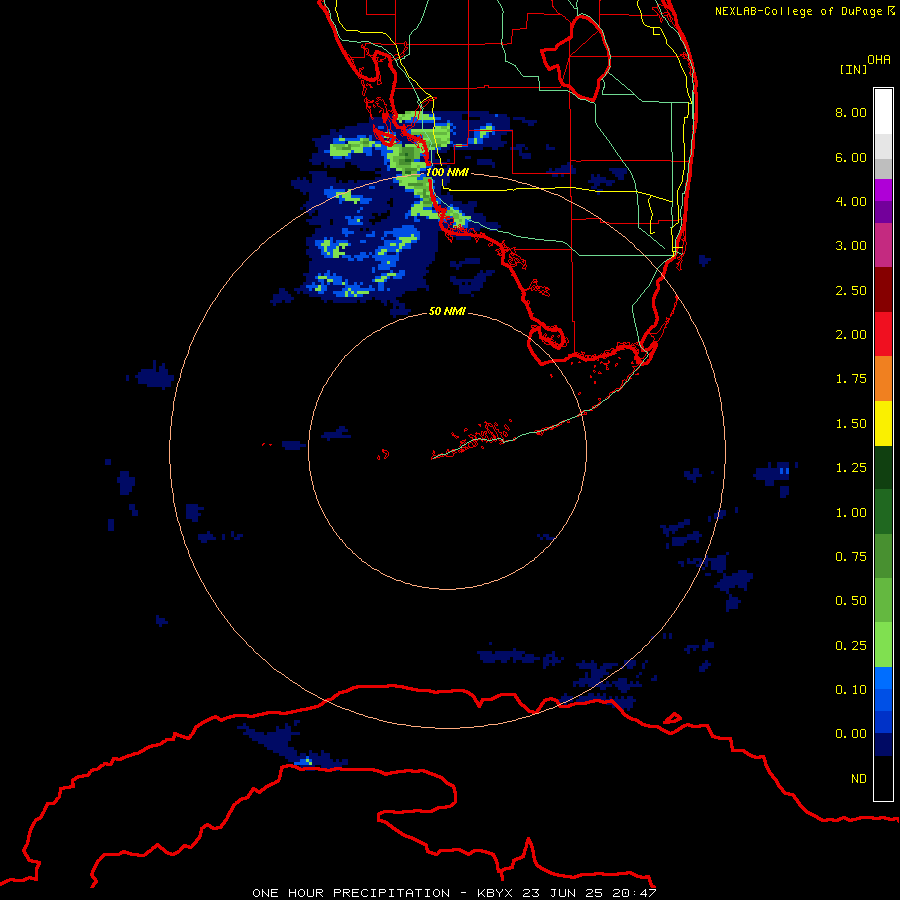Select the 1.50 legend value
Image resolution: width=900 pixels, height=900 pixels.
pyautogui.click(x=851, y=424)
